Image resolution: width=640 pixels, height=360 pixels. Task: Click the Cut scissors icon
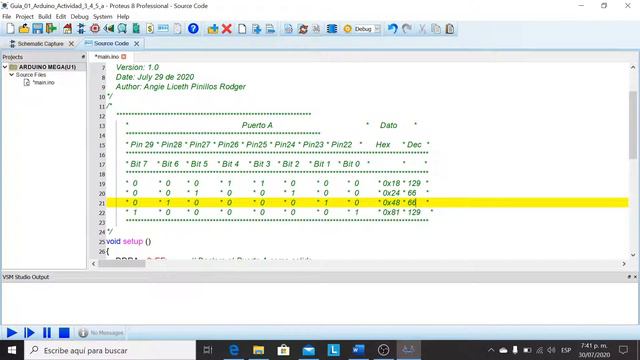point(422,29)
